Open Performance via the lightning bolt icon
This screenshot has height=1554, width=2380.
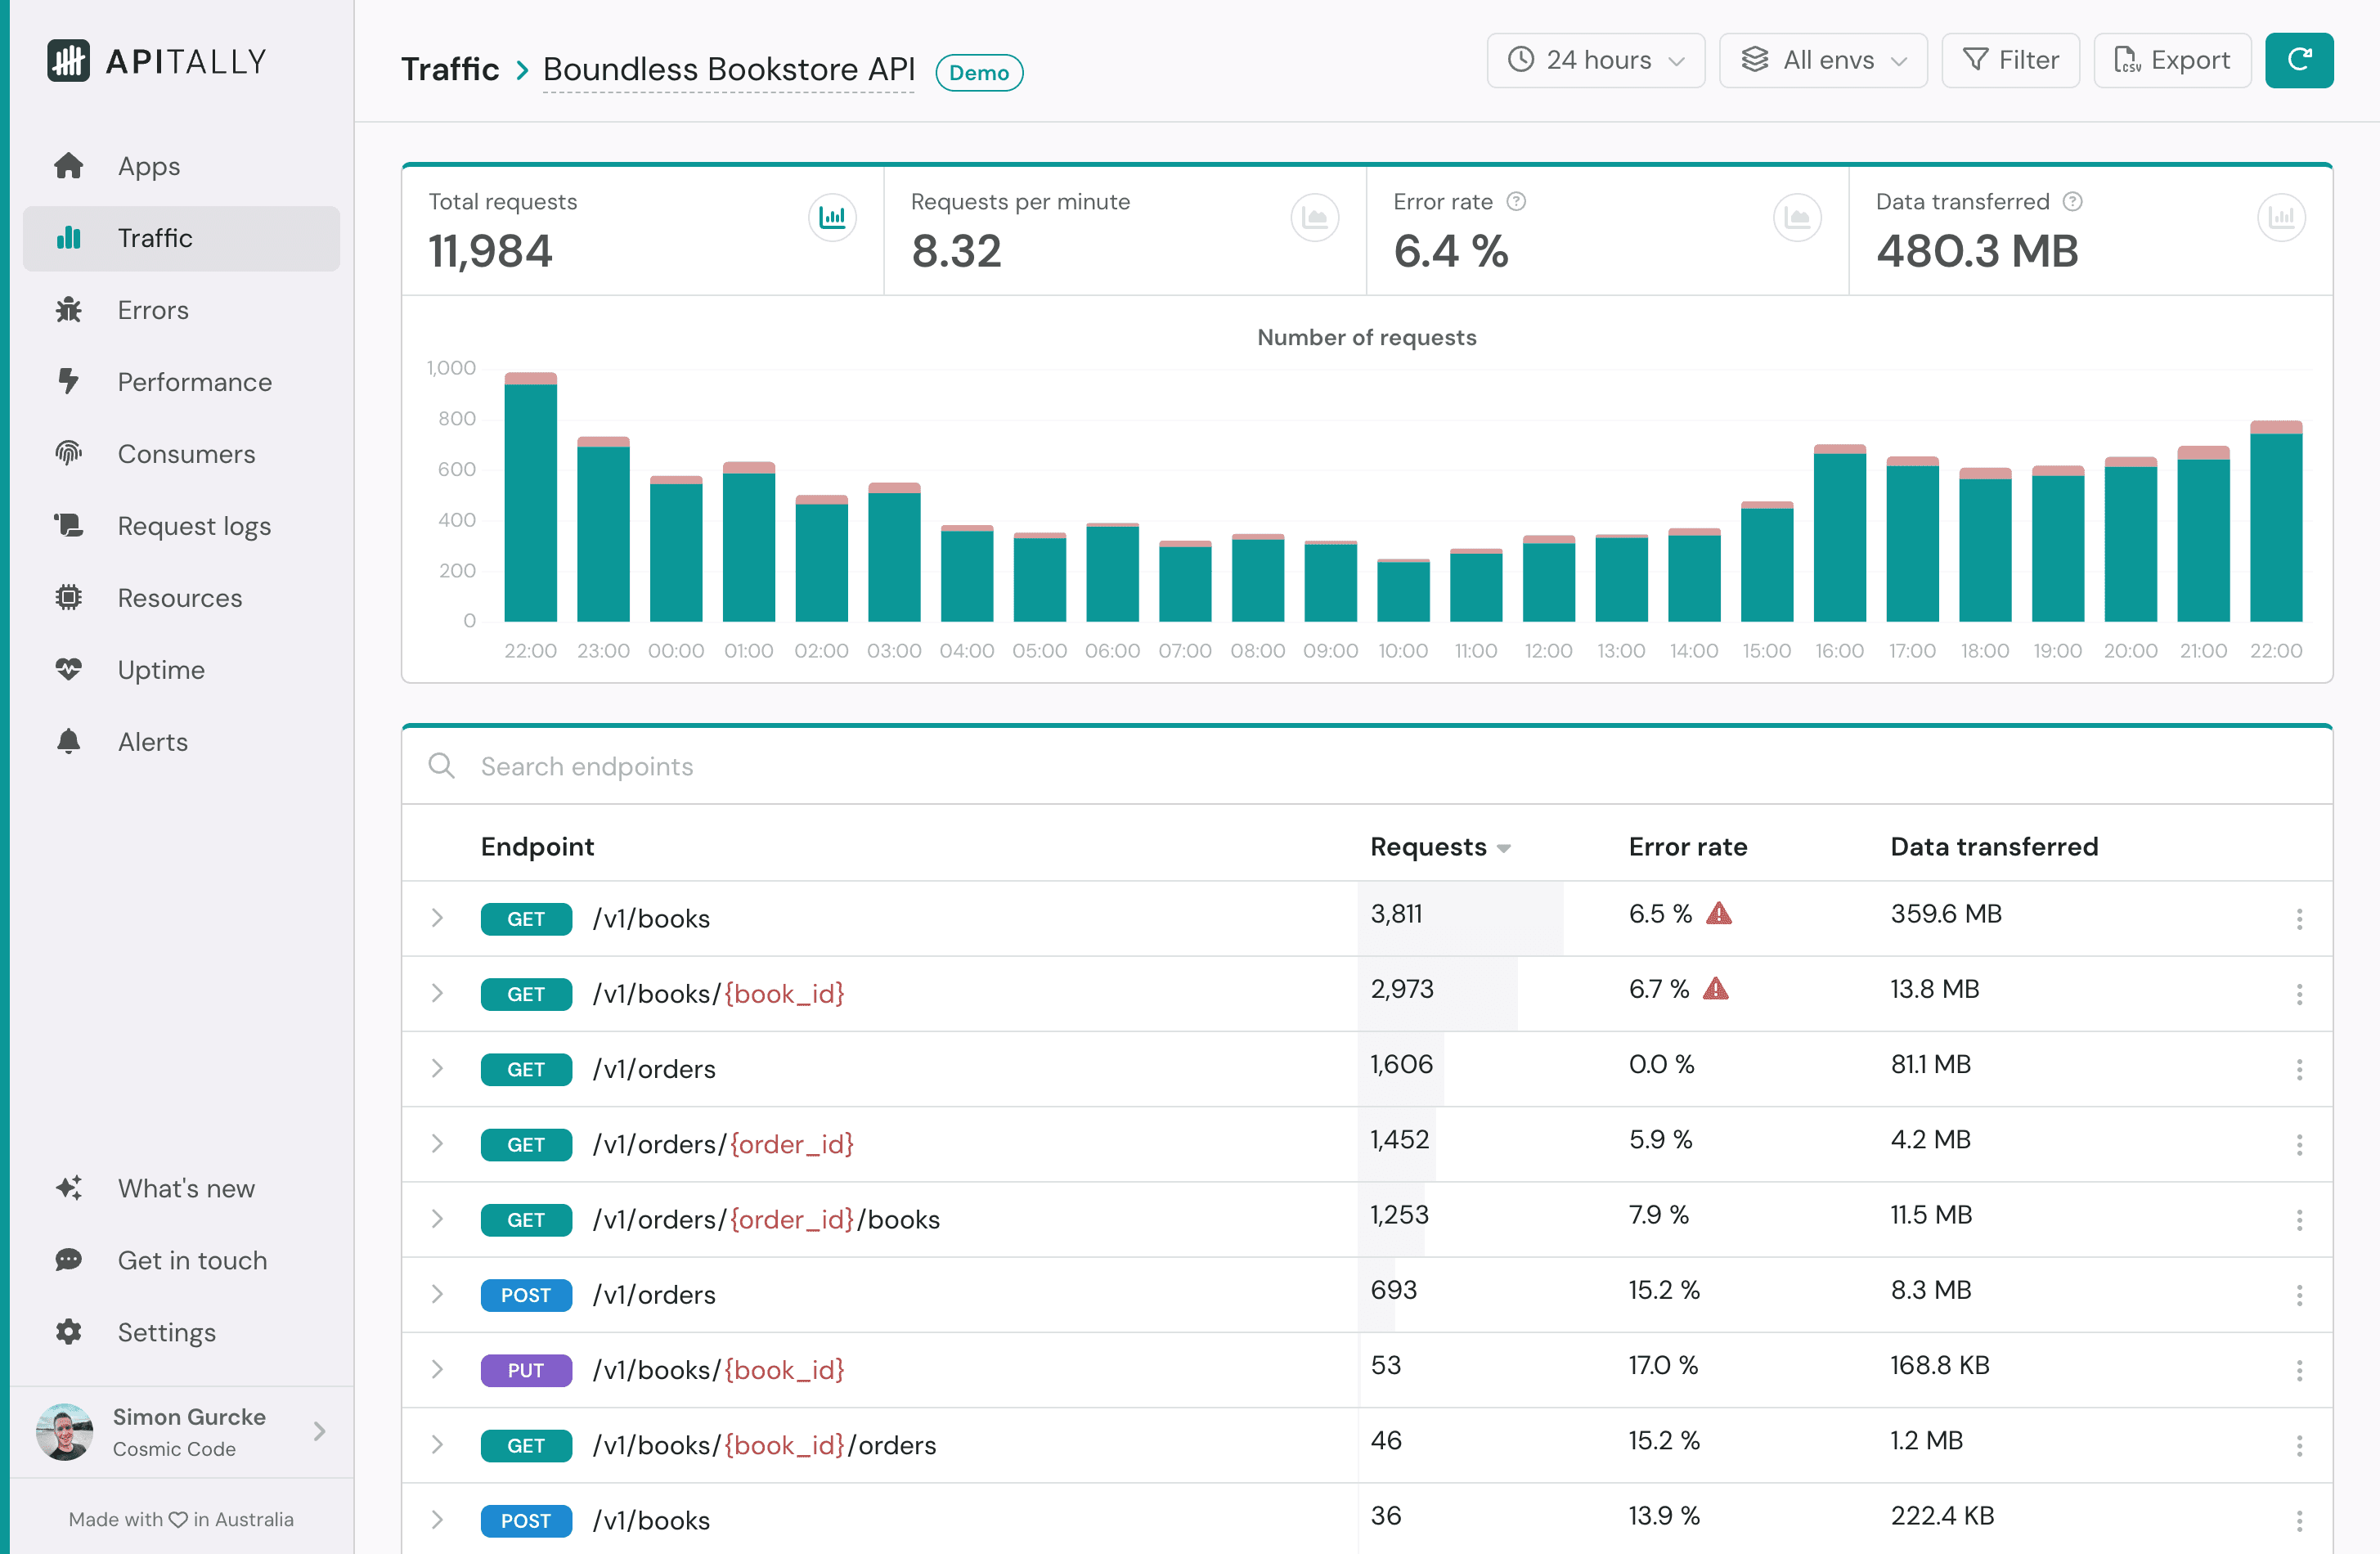[69, 382]
